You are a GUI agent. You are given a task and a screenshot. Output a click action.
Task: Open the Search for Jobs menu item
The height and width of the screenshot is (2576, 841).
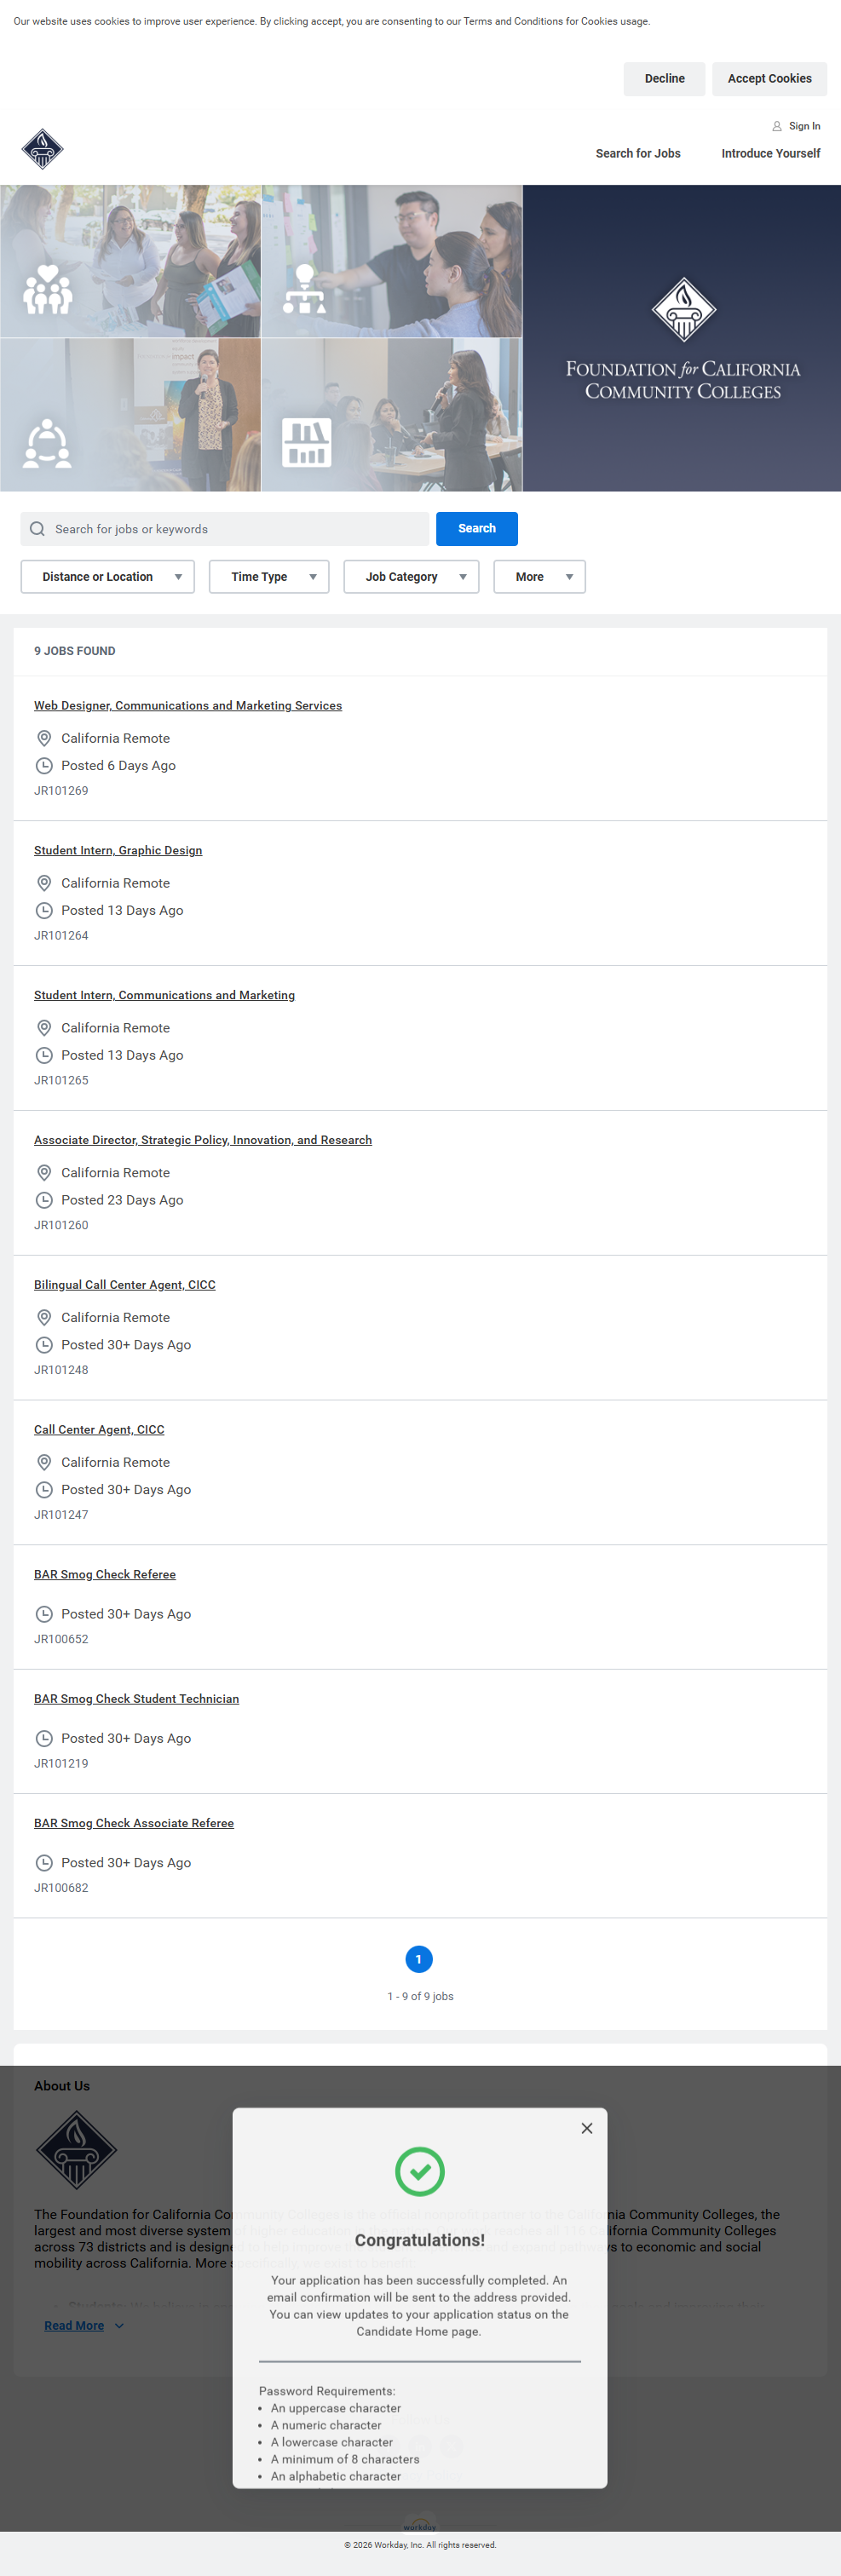637,154
